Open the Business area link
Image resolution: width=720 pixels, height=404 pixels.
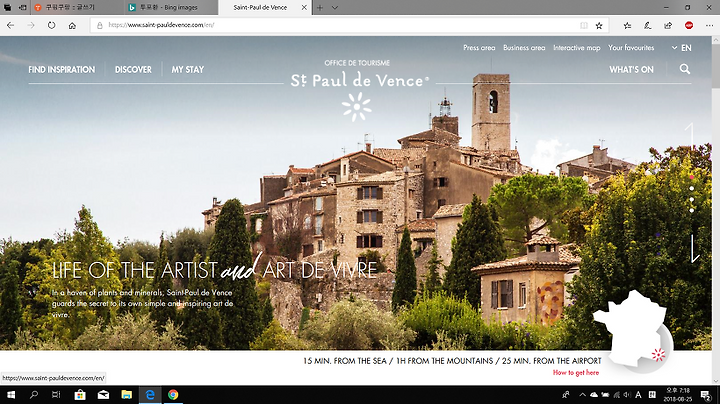[524, 47]
